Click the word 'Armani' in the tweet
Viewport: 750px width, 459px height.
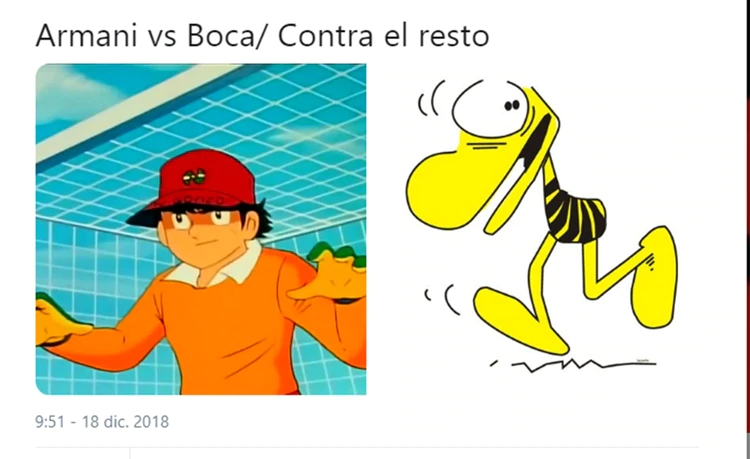tap(87, 35)
